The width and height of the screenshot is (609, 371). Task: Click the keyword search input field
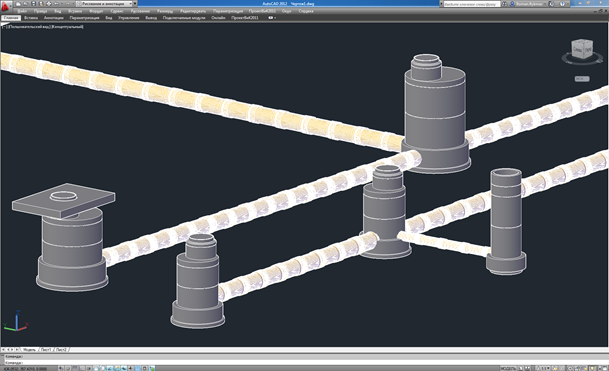pyautogui.click(x=472, y=4)
